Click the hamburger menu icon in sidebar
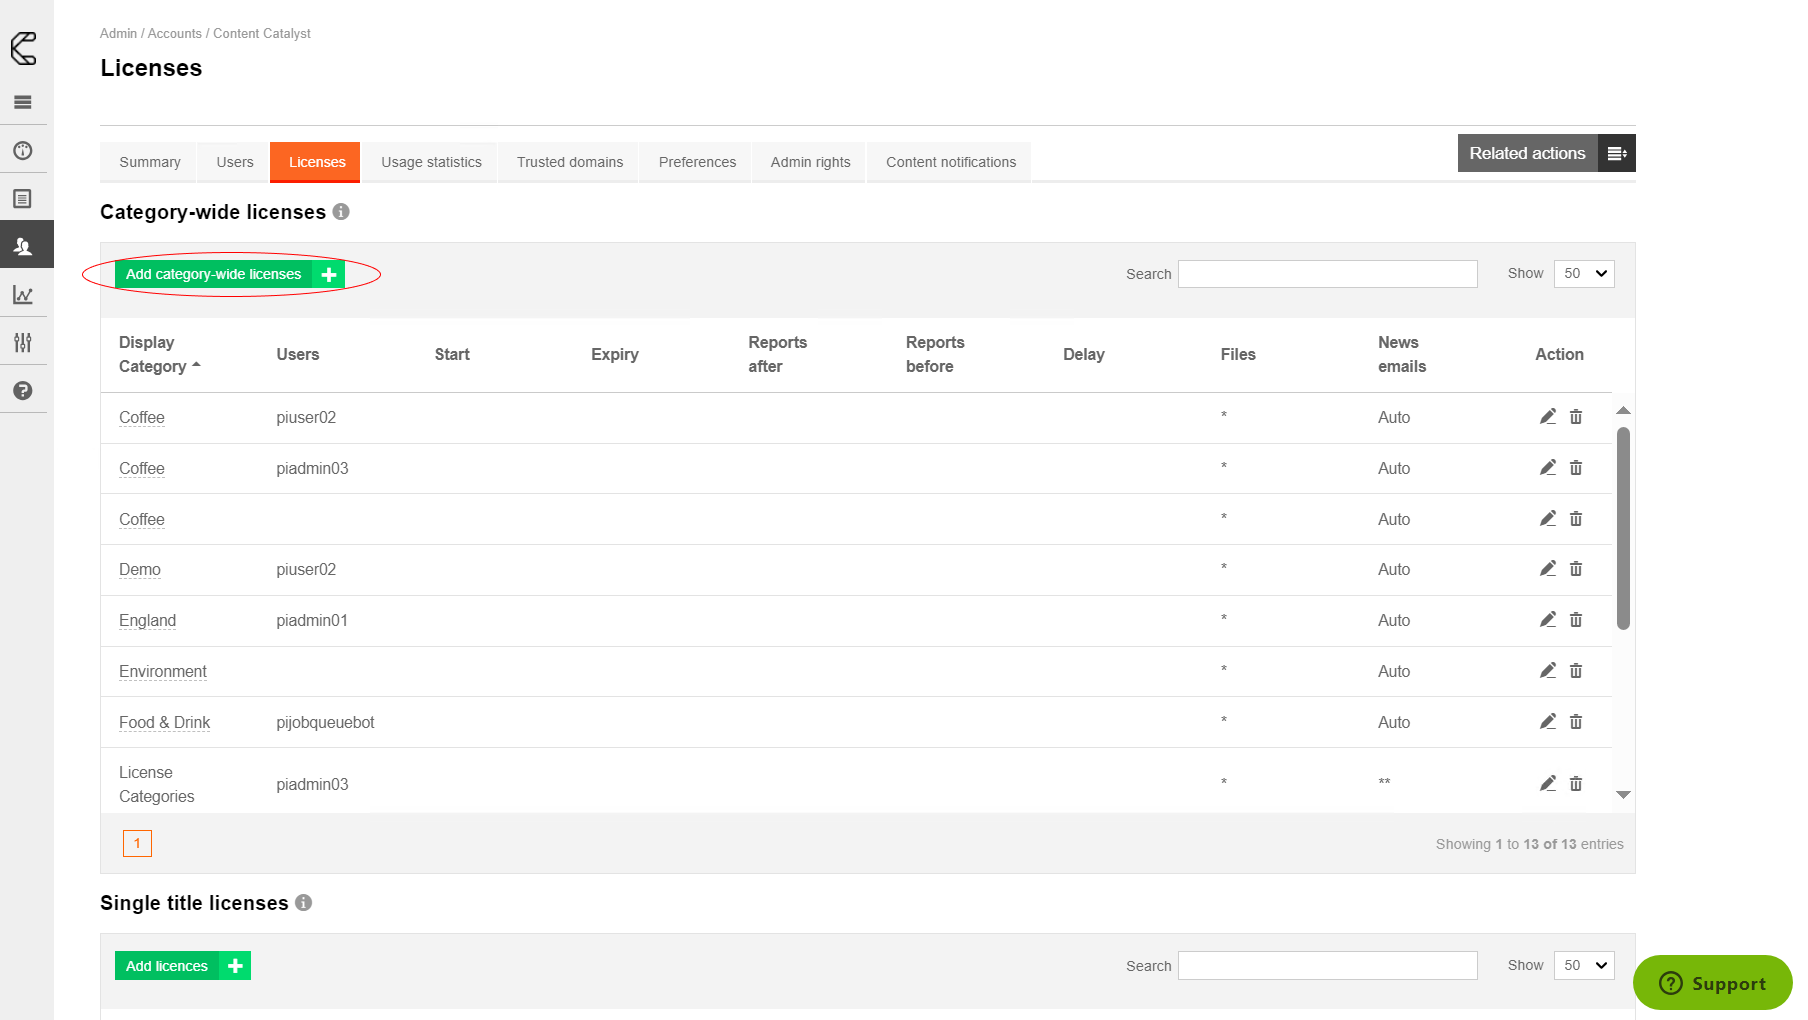 coord(23,102)
